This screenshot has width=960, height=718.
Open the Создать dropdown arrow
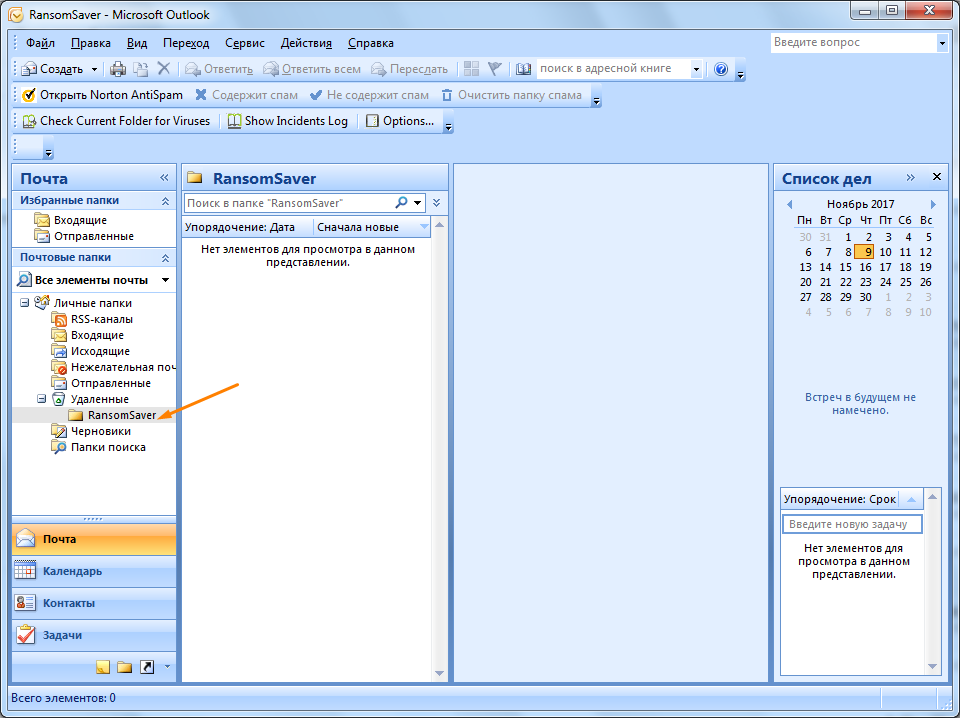tap(94, 69)
